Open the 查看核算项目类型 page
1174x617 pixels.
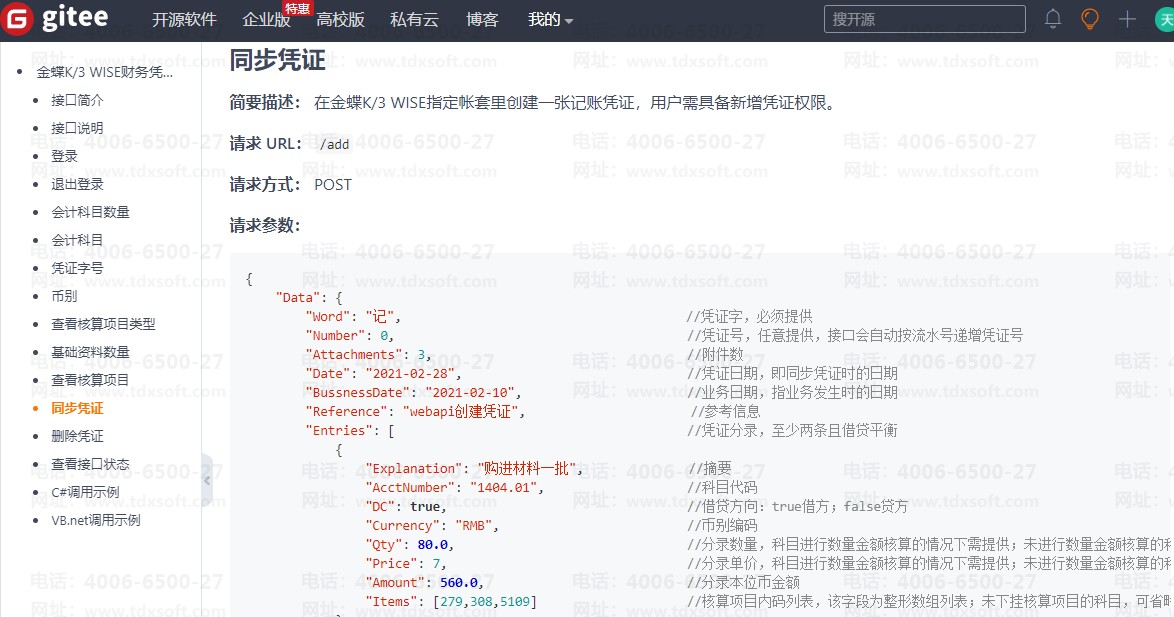103,324
